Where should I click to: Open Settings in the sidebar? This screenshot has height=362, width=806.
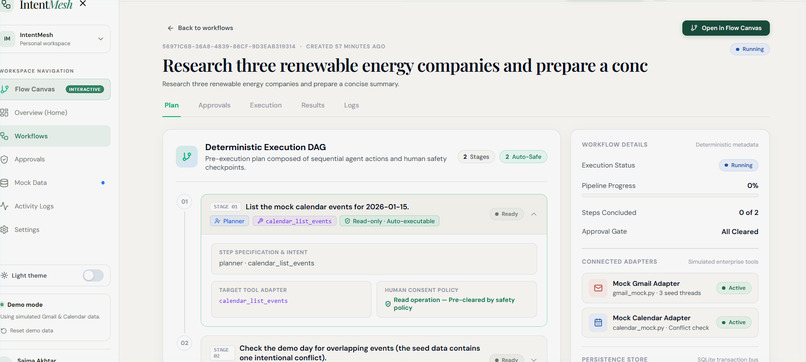click(55, 229)
